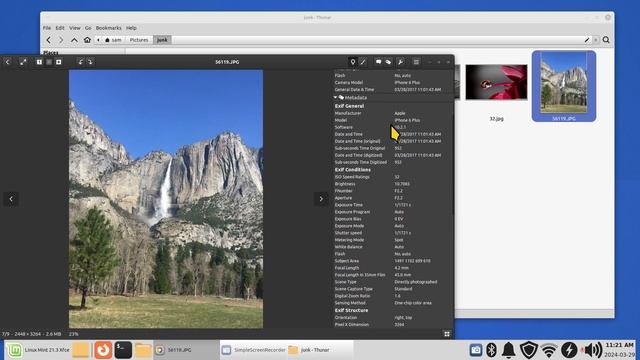Open Thunar Bookmarks menu
This screenshot has height=360, width=640.
pyautogui.click(x=109, y=28)
